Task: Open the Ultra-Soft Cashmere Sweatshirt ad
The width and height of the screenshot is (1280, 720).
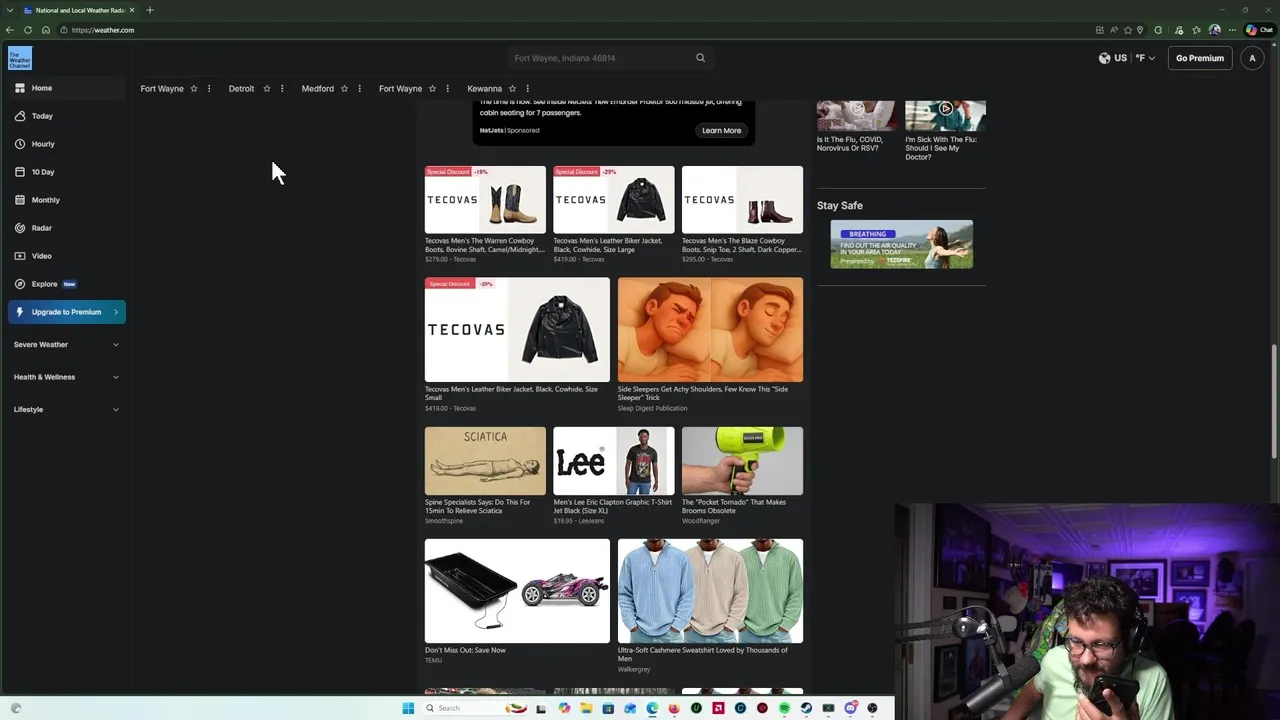Action: [x=710, y=605]
